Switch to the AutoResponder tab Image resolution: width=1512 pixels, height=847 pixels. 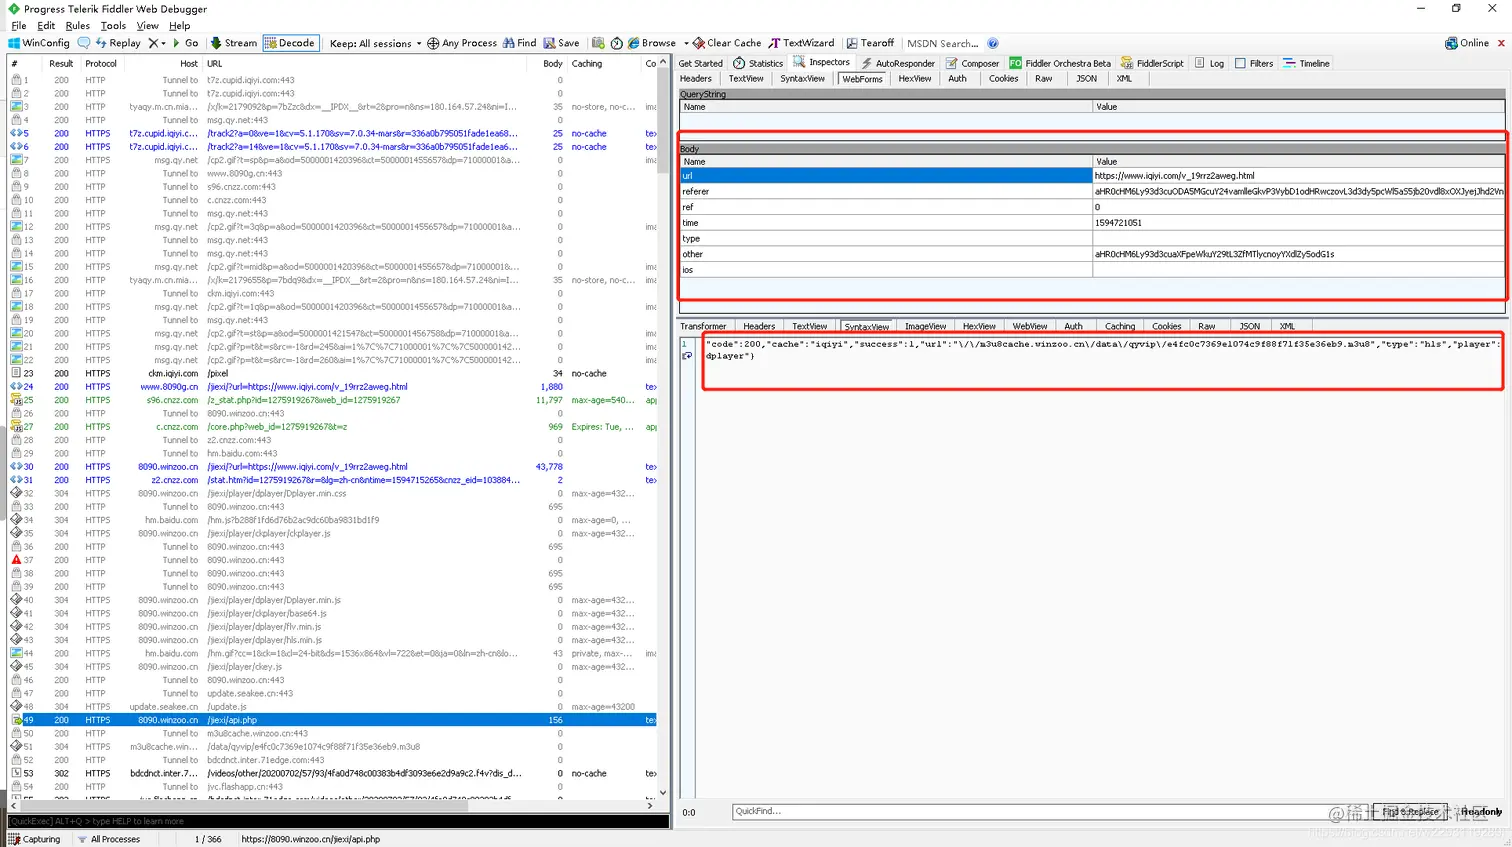click(x=897, y=63)
